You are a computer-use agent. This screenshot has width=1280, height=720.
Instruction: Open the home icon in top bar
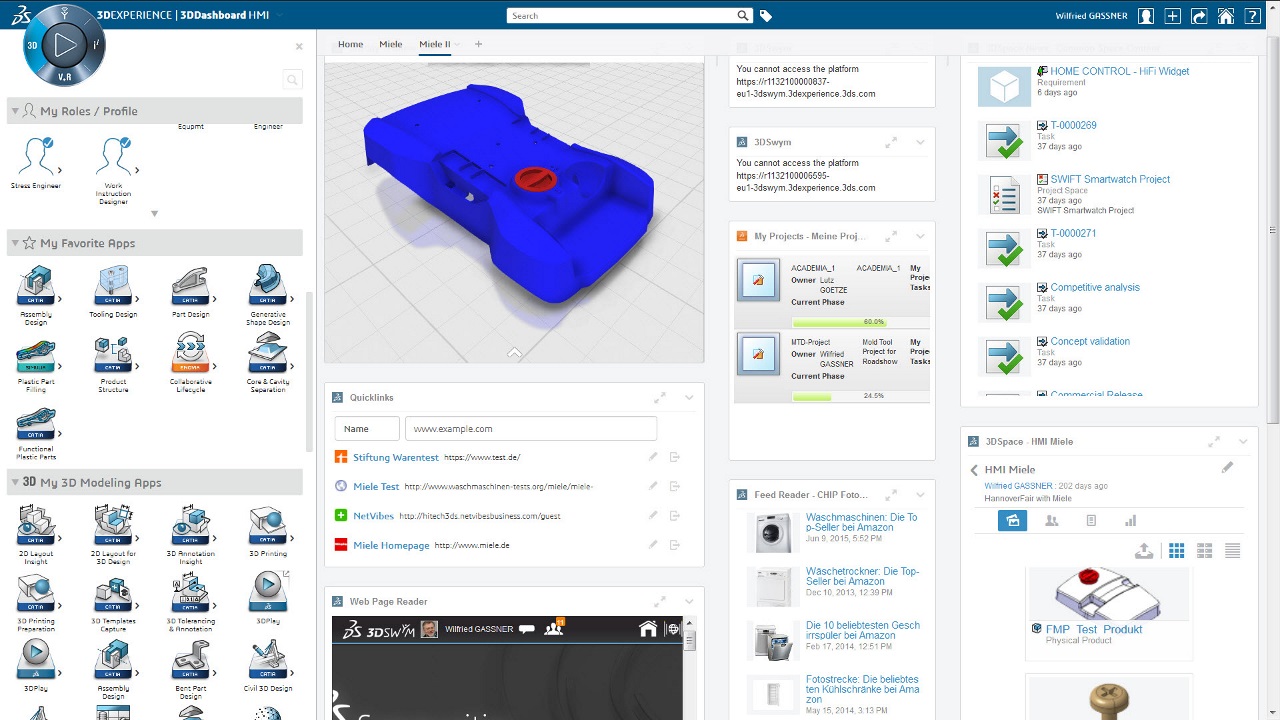[x=1225, y=16]
